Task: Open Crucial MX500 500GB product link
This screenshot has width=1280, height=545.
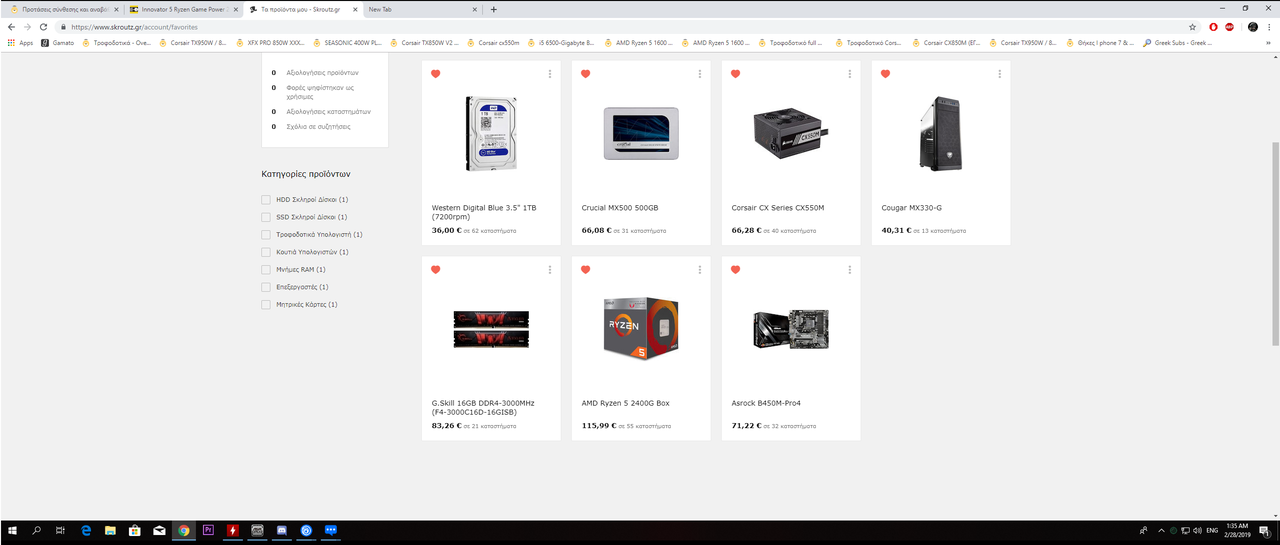Action: tap(620, 208)
